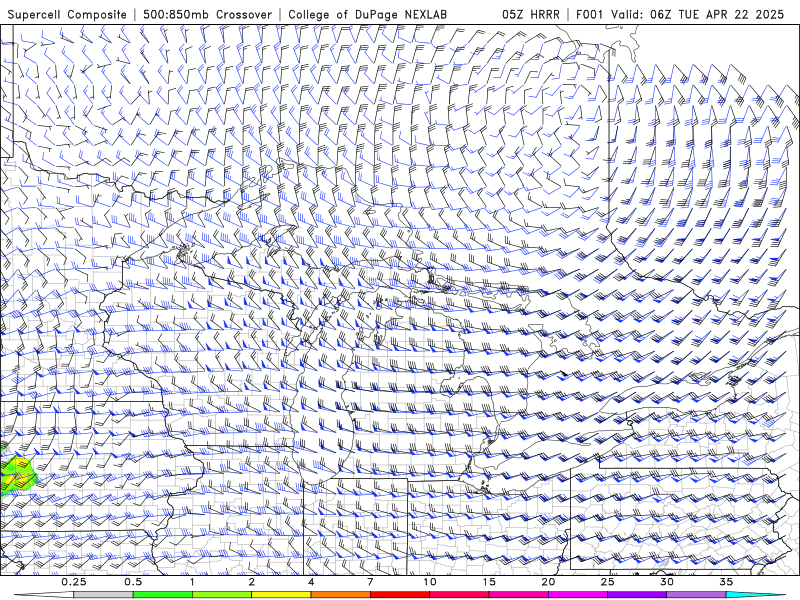Image resolution: width=800 pixels, height=600 pixels.
Task: Click the lime green segment between 1 and 2
Action: [x=222, y=595]
